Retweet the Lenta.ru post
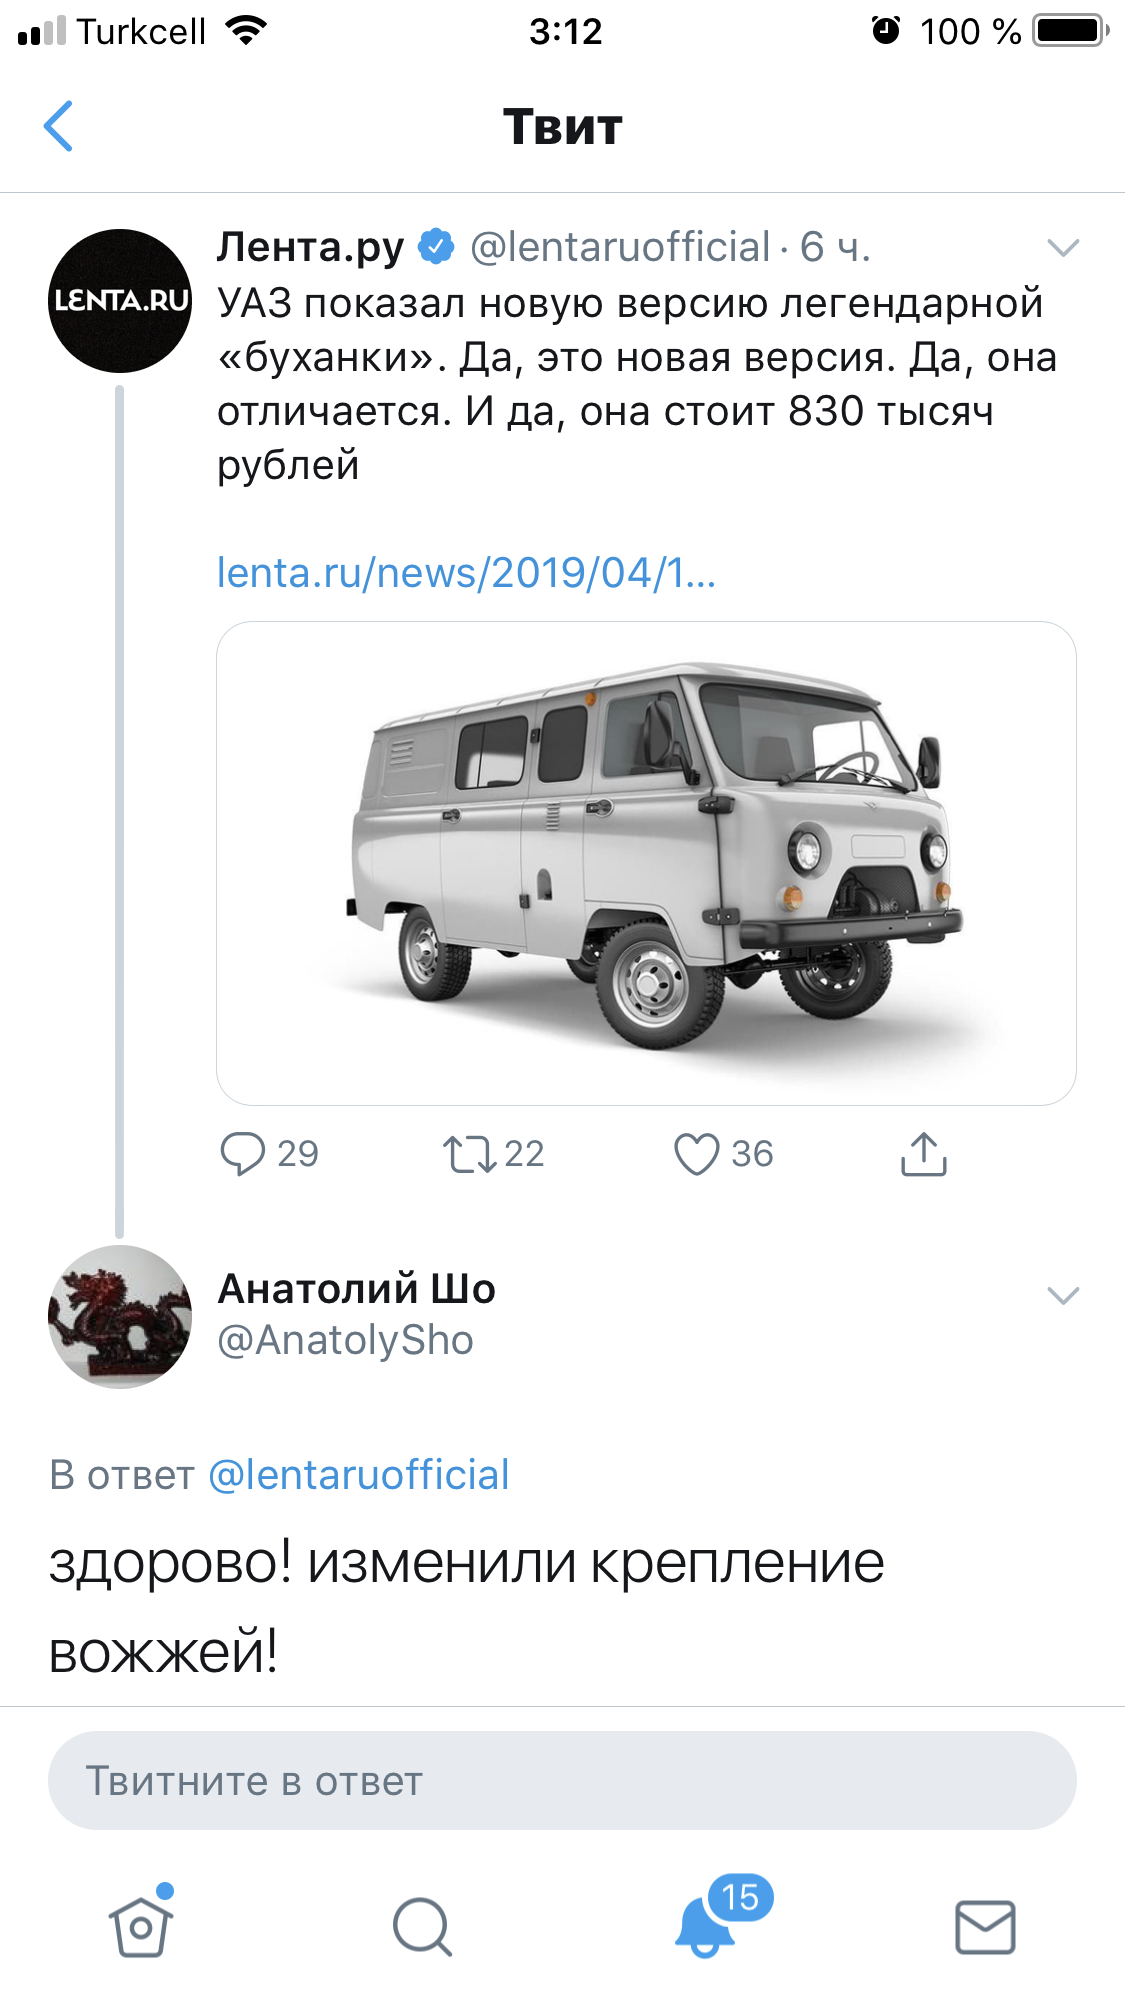The image size is (1125, 2001). (470, 1154)
